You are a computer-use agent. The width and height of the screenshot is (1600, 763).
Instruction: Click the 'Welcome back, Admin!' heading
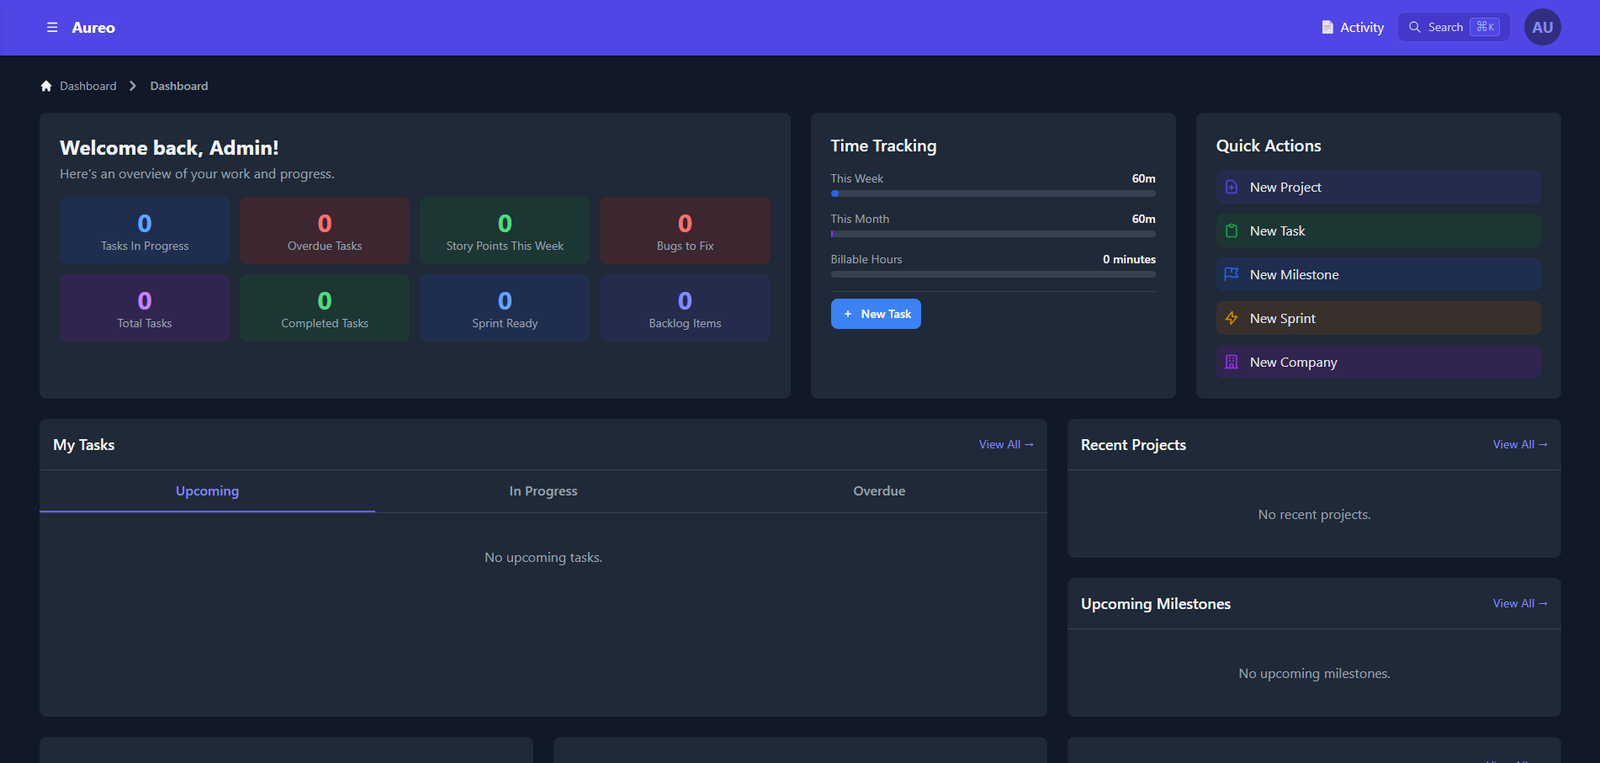click(x=169, y=148)
